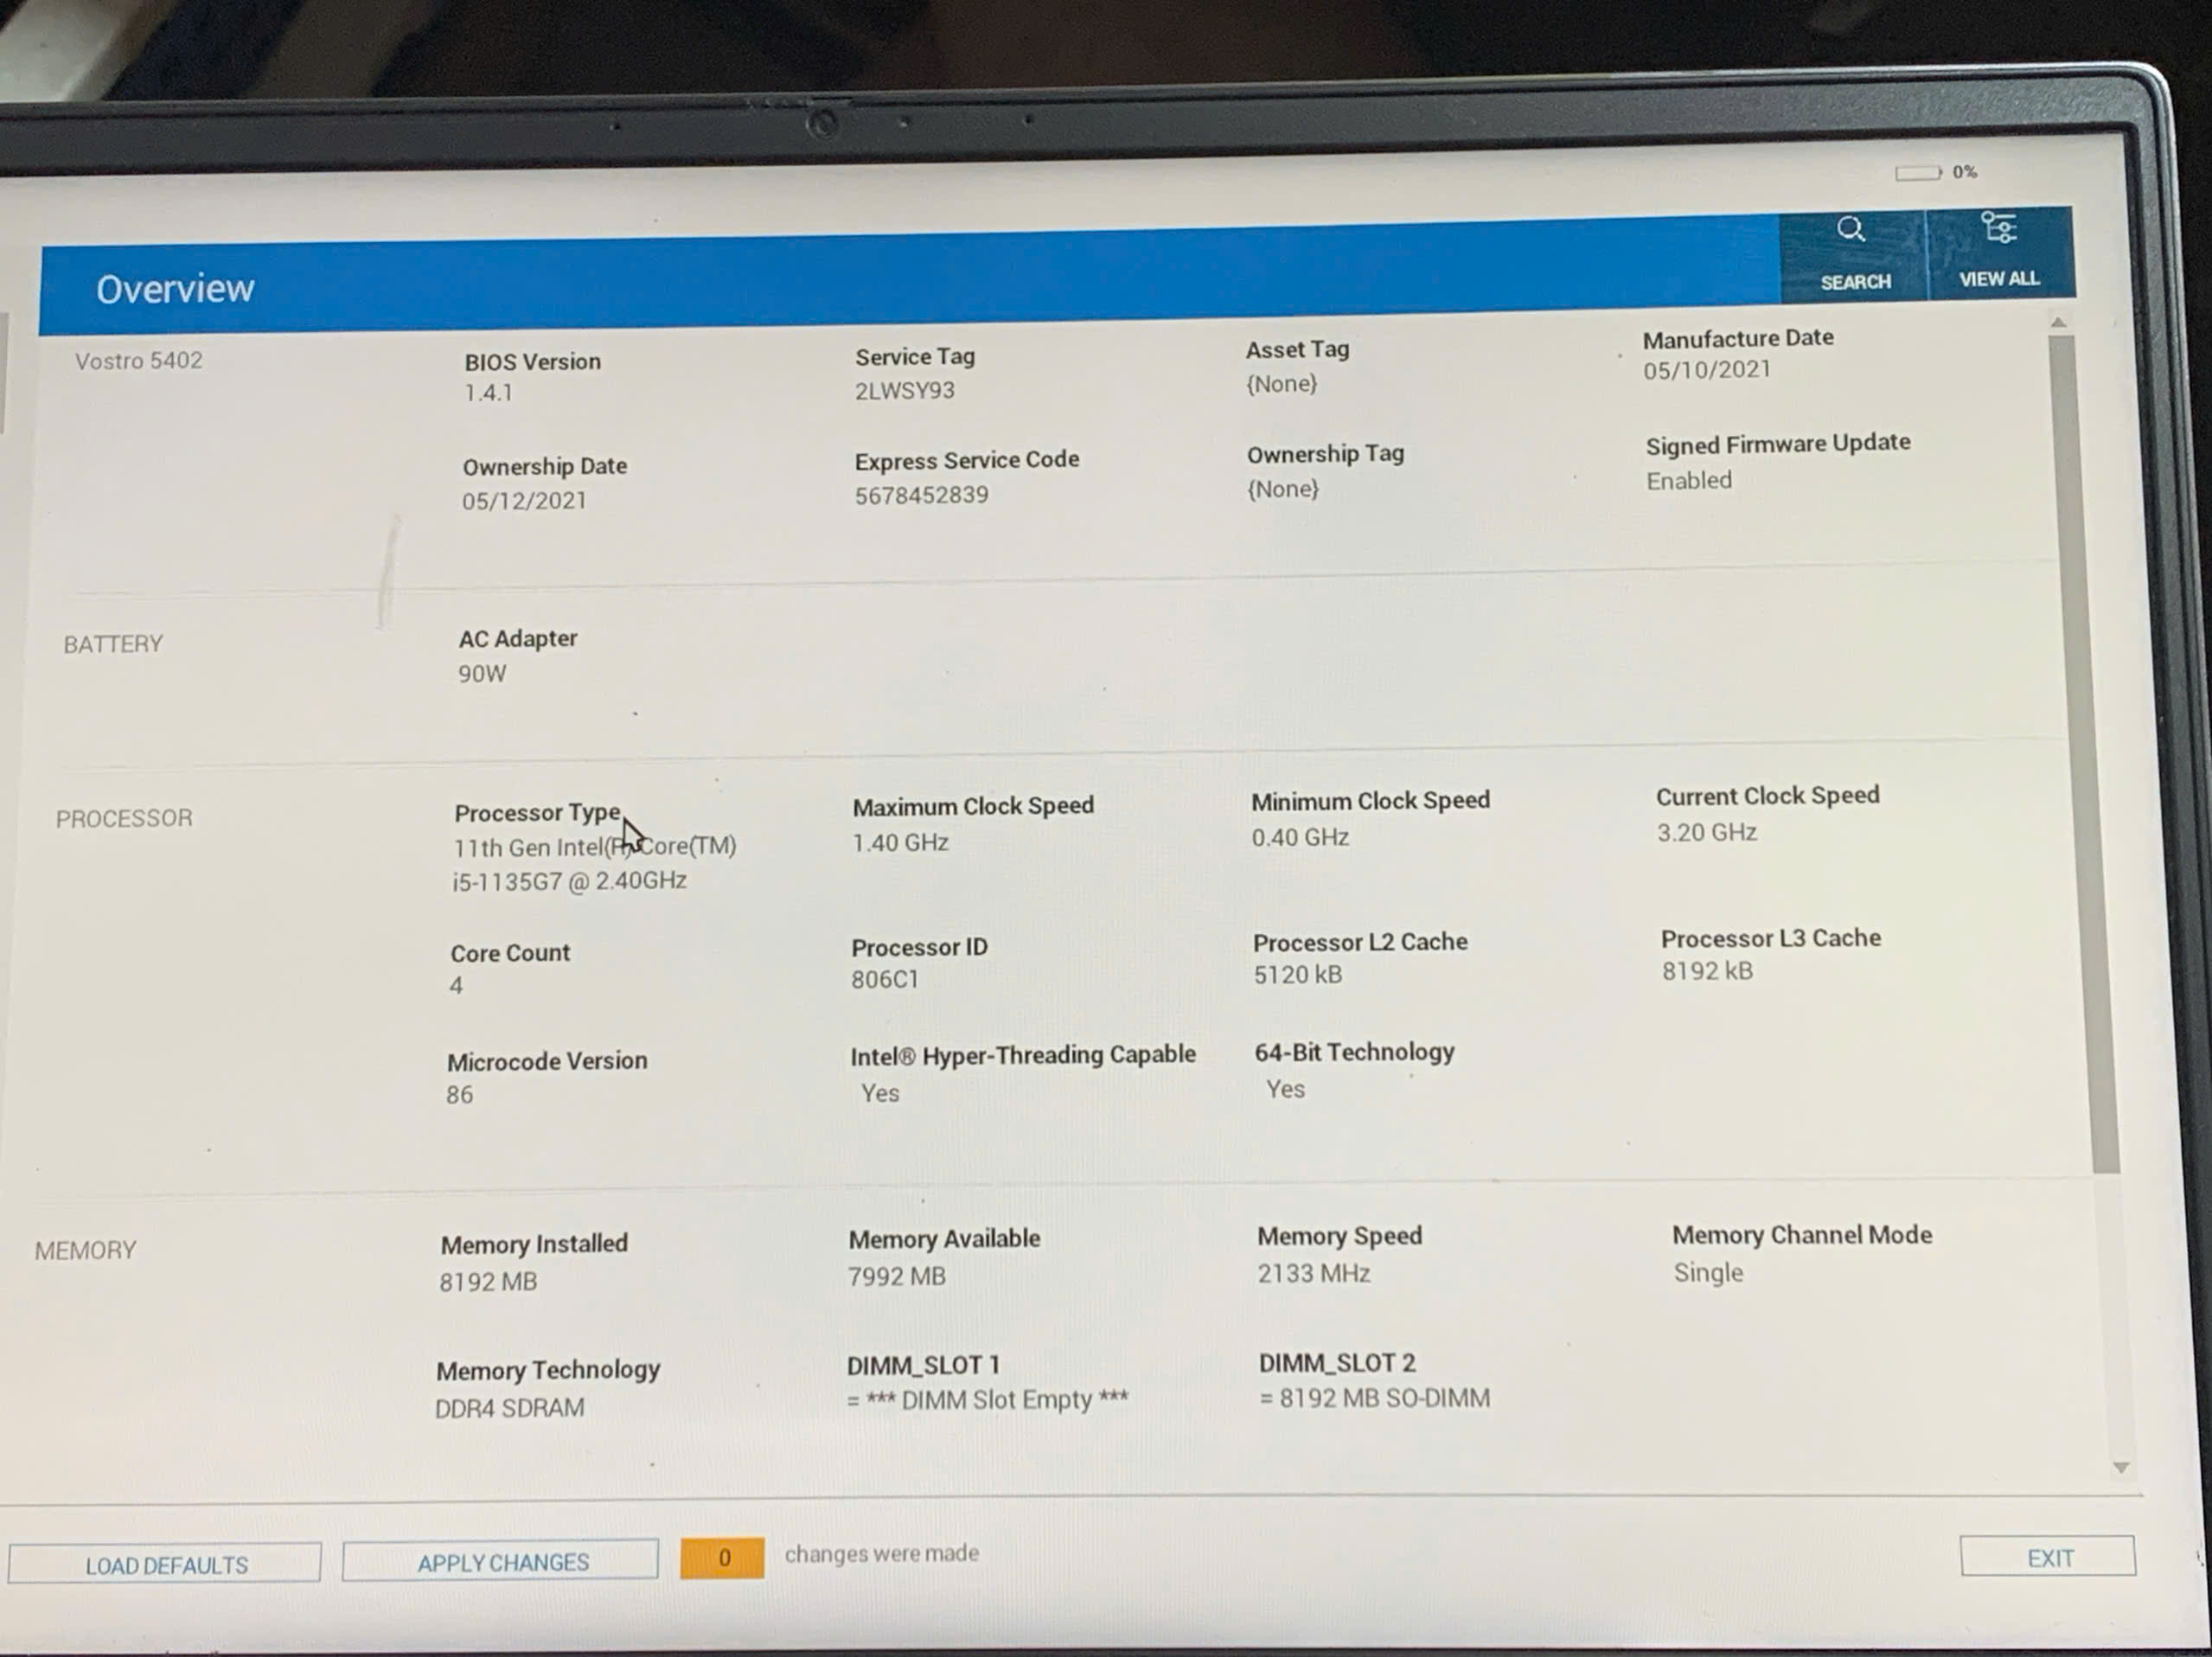Click the EXIT button

point(2047,1557)
